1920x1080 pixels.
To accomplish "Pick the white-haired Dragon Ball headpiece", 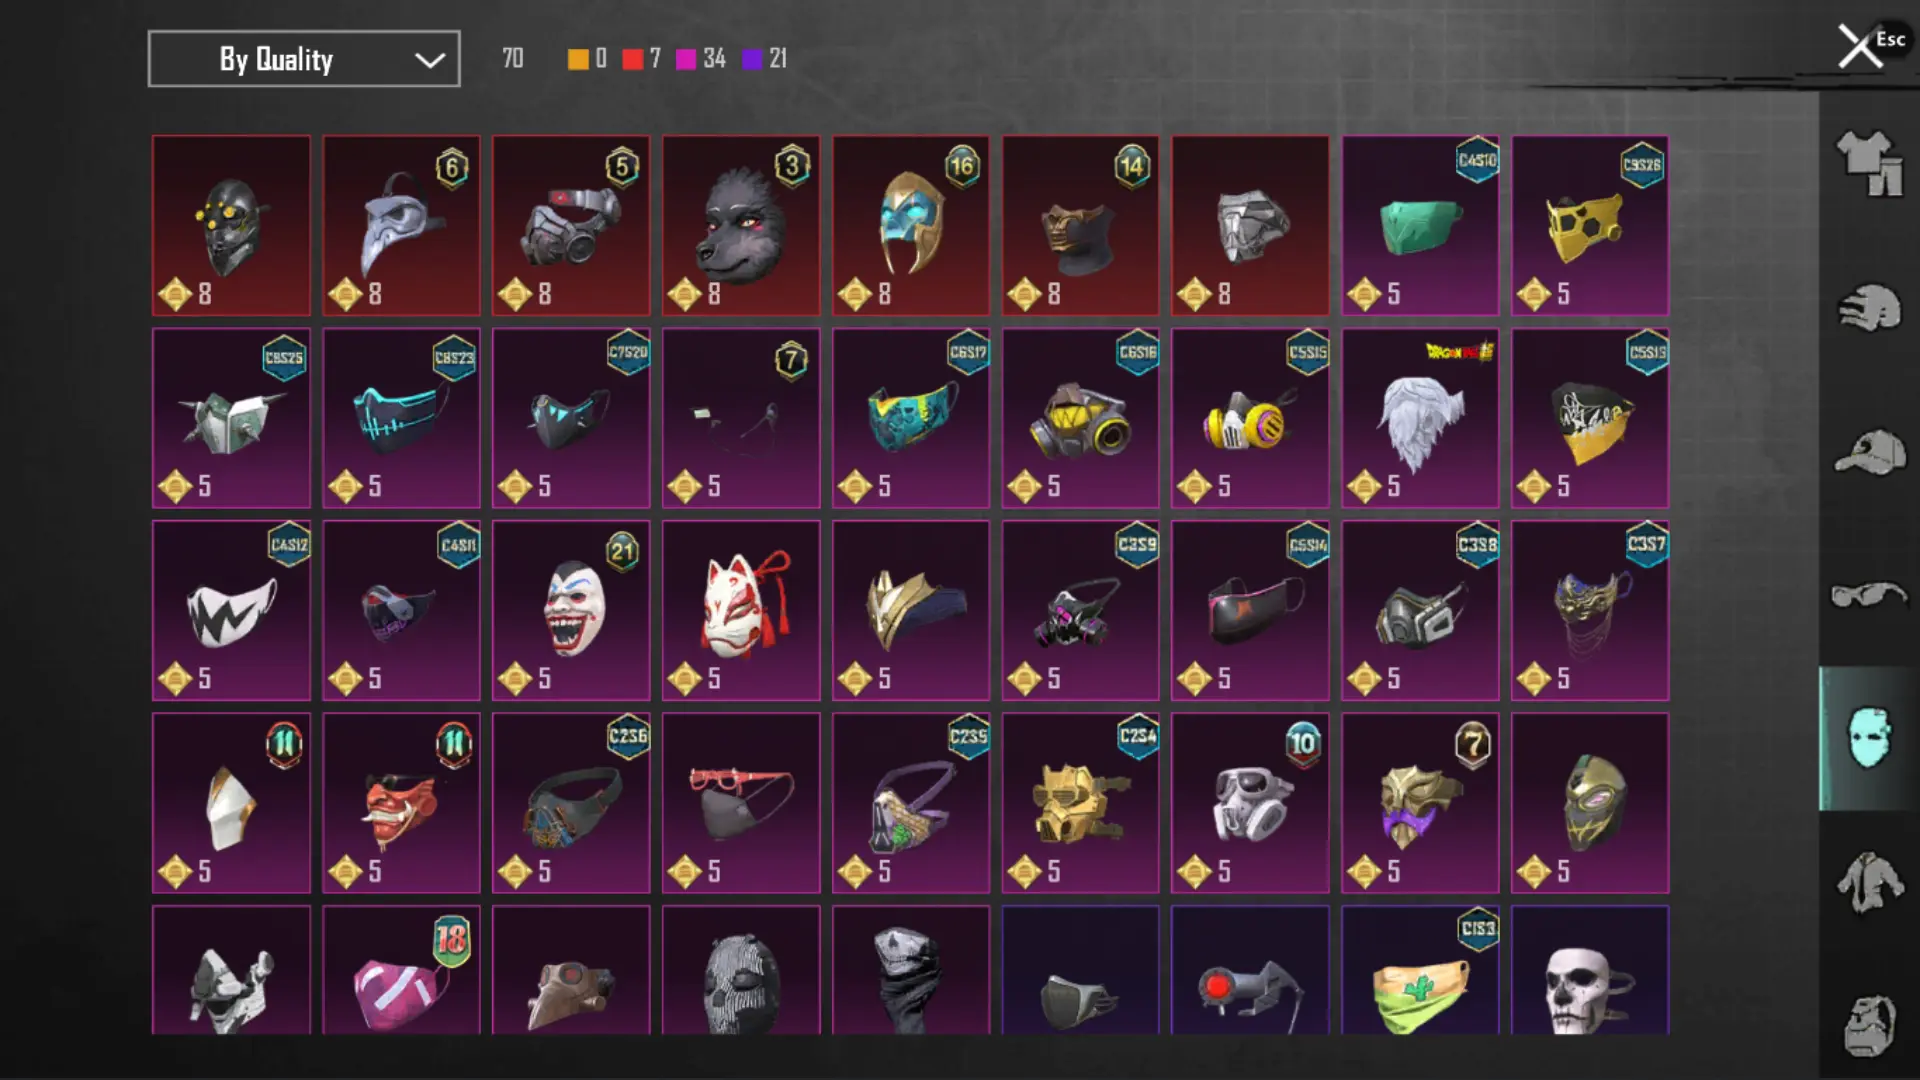I will 1420,418.
